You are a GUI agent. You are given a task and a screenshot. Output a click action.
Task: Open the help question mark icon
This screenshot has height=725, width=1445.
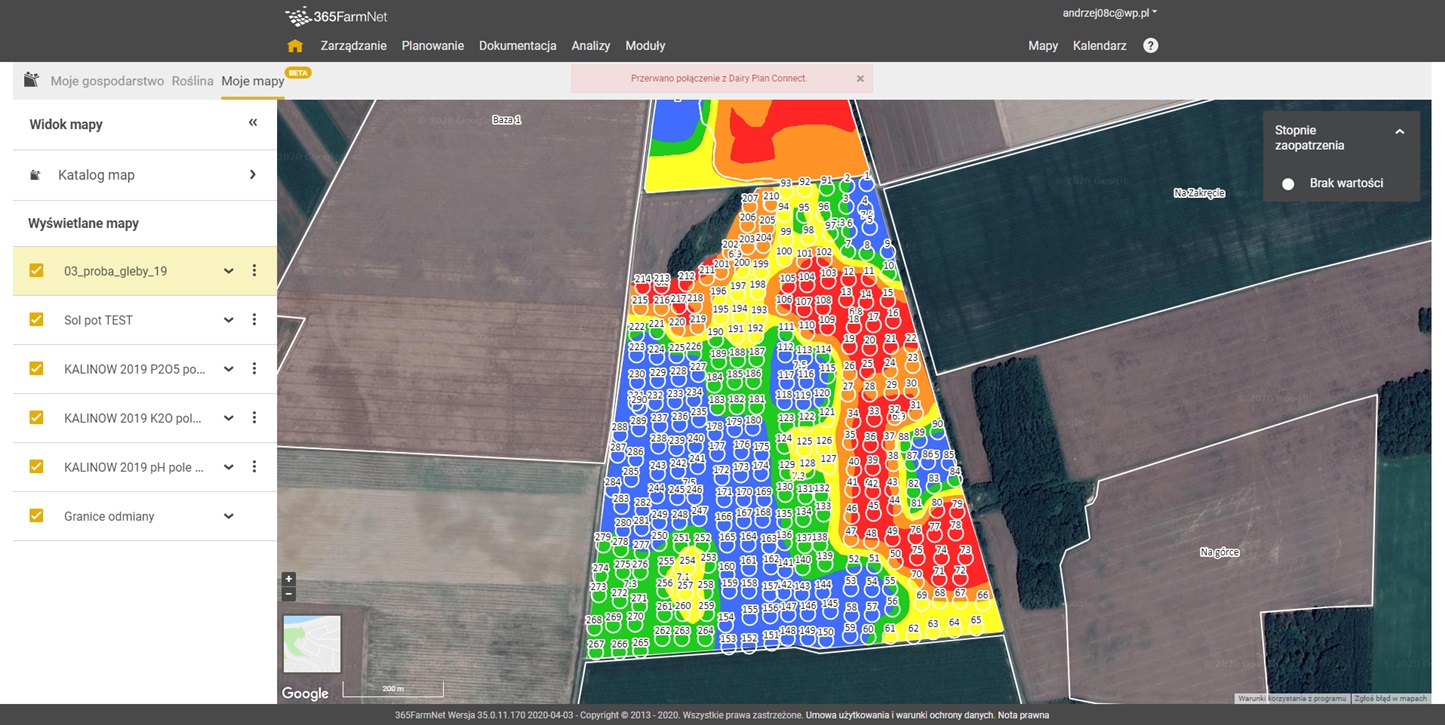1150,46
